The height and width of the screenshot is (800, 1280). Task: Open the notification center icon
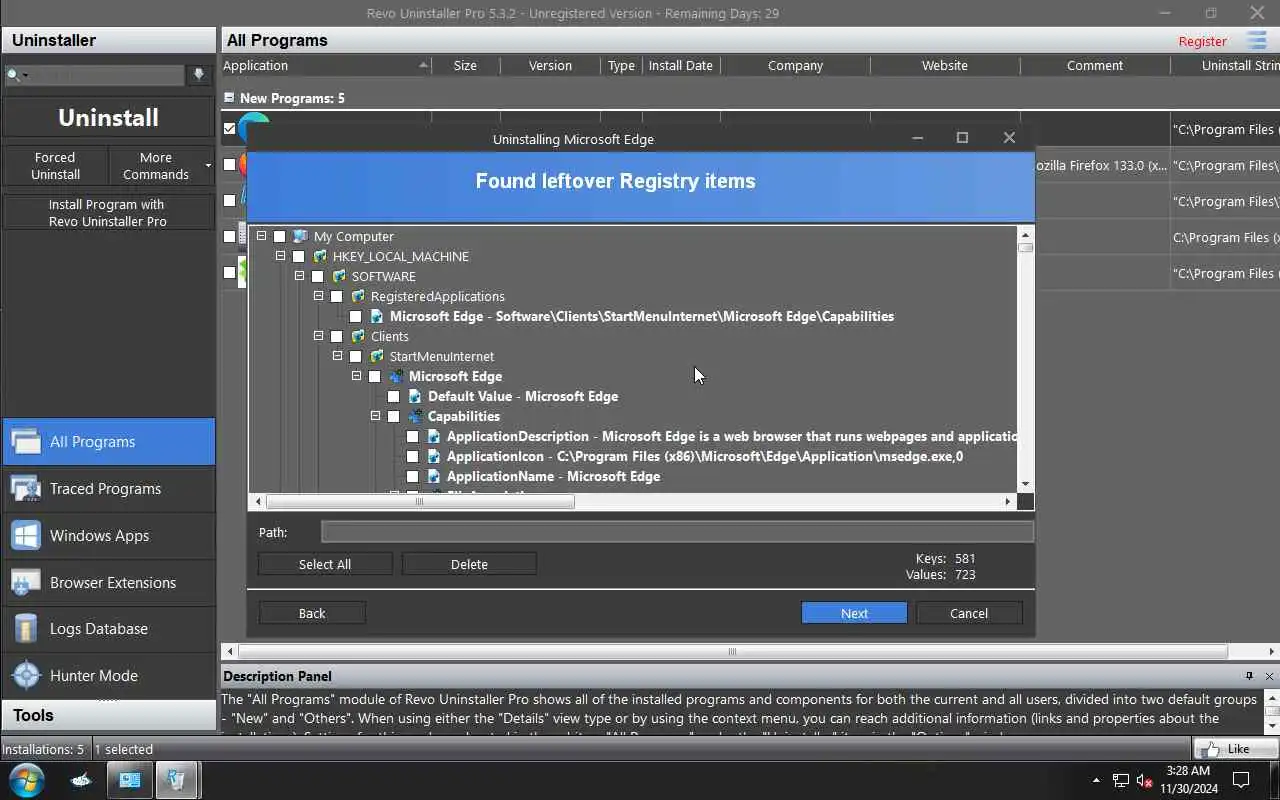[1241, 780]
